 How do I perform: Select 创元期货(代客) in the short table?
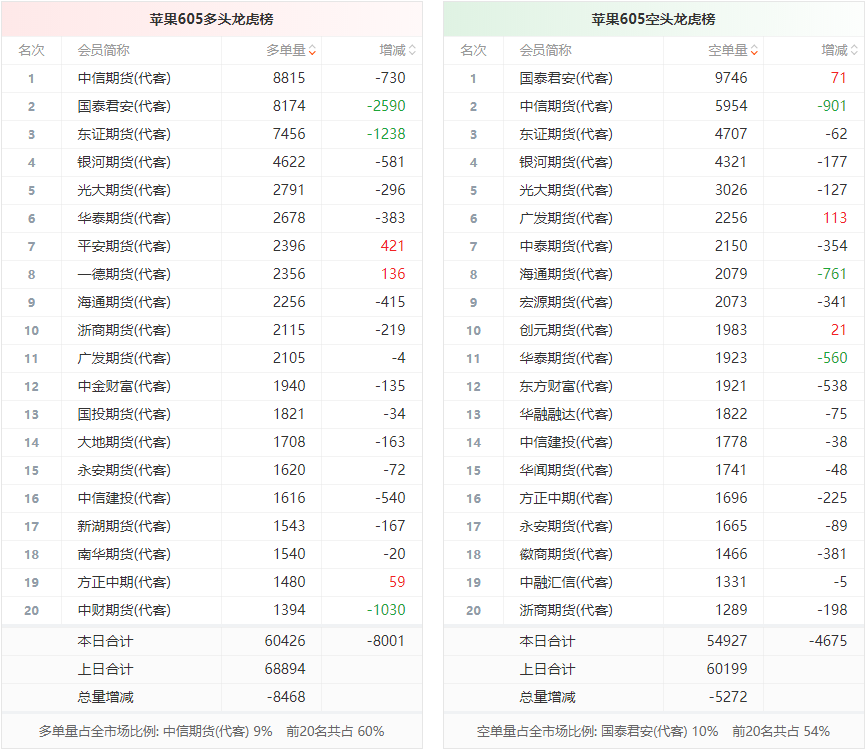click(566, 331)
